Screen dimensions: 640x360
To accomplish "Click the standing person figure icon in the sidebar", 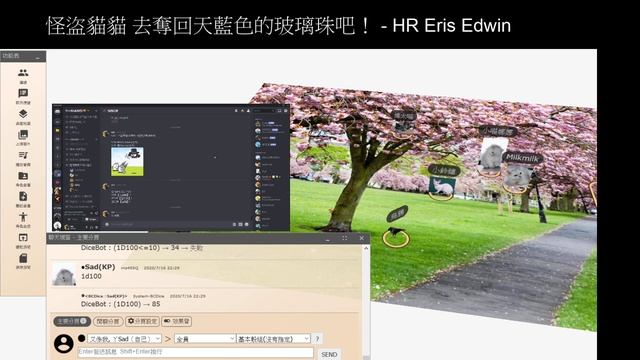I will click(23, 217).
